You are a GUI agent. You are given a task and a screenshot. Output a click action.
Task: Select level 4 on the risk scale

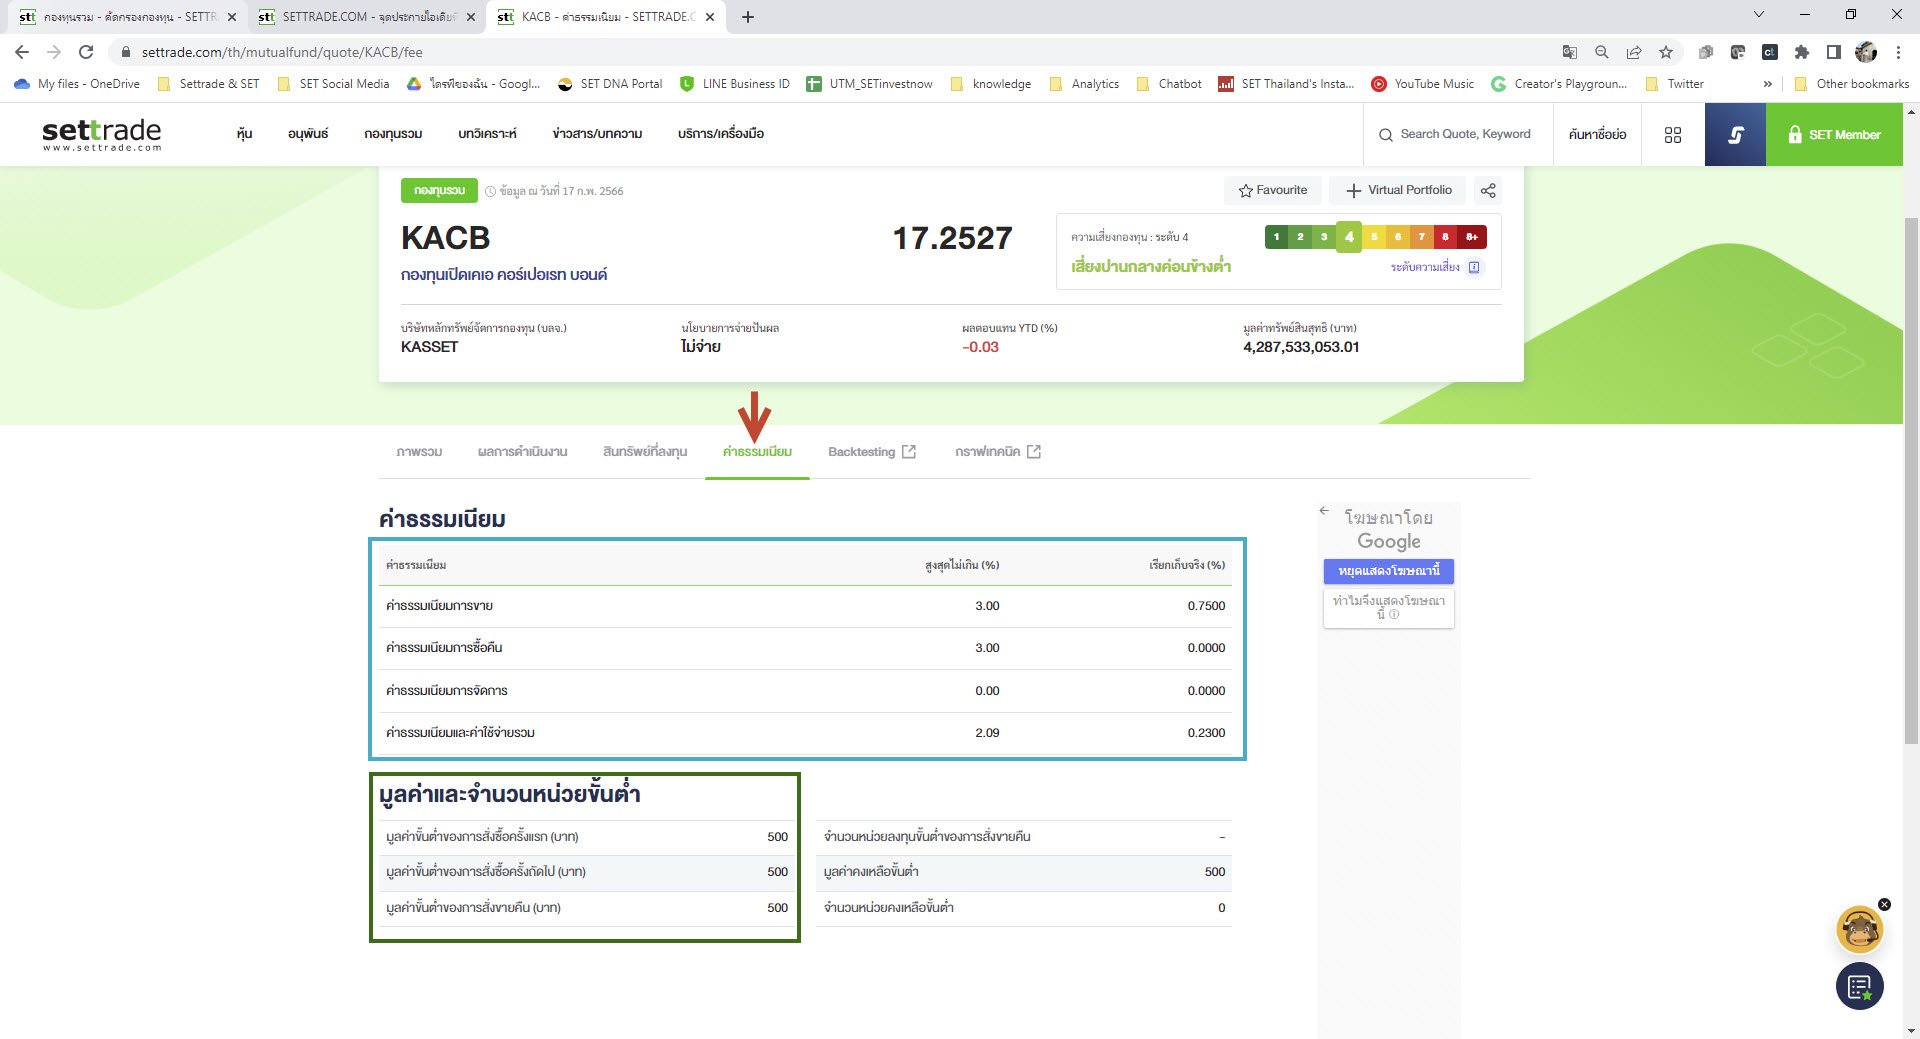click(1349, 237)
